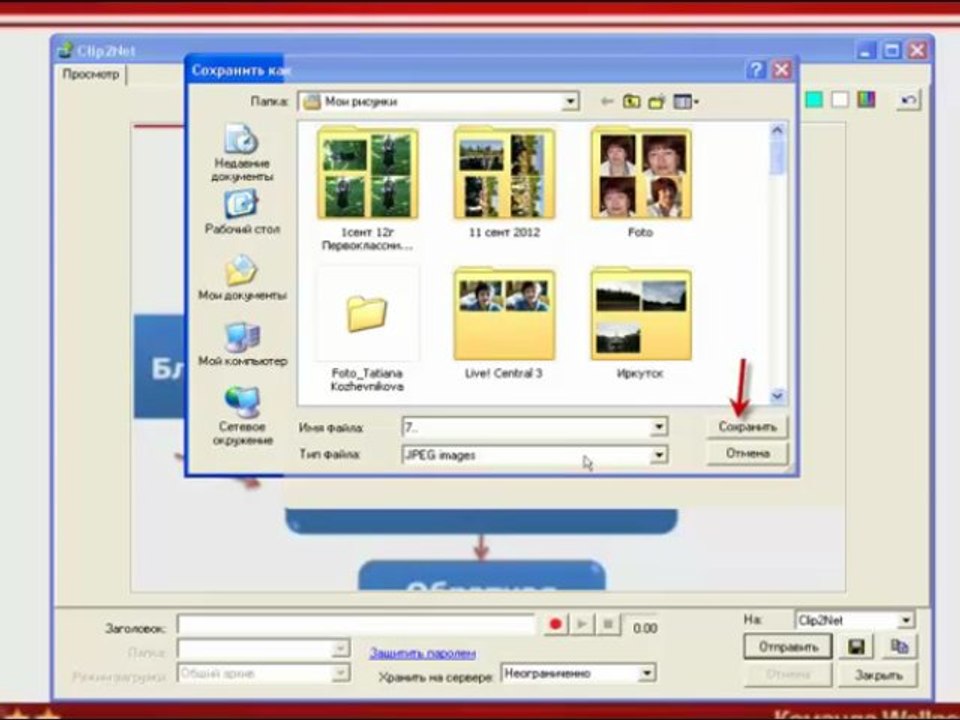Screen dimensions: 960x720
Task: Expand the Режим загрузки dropdown
Action: (x=340, y=673)
